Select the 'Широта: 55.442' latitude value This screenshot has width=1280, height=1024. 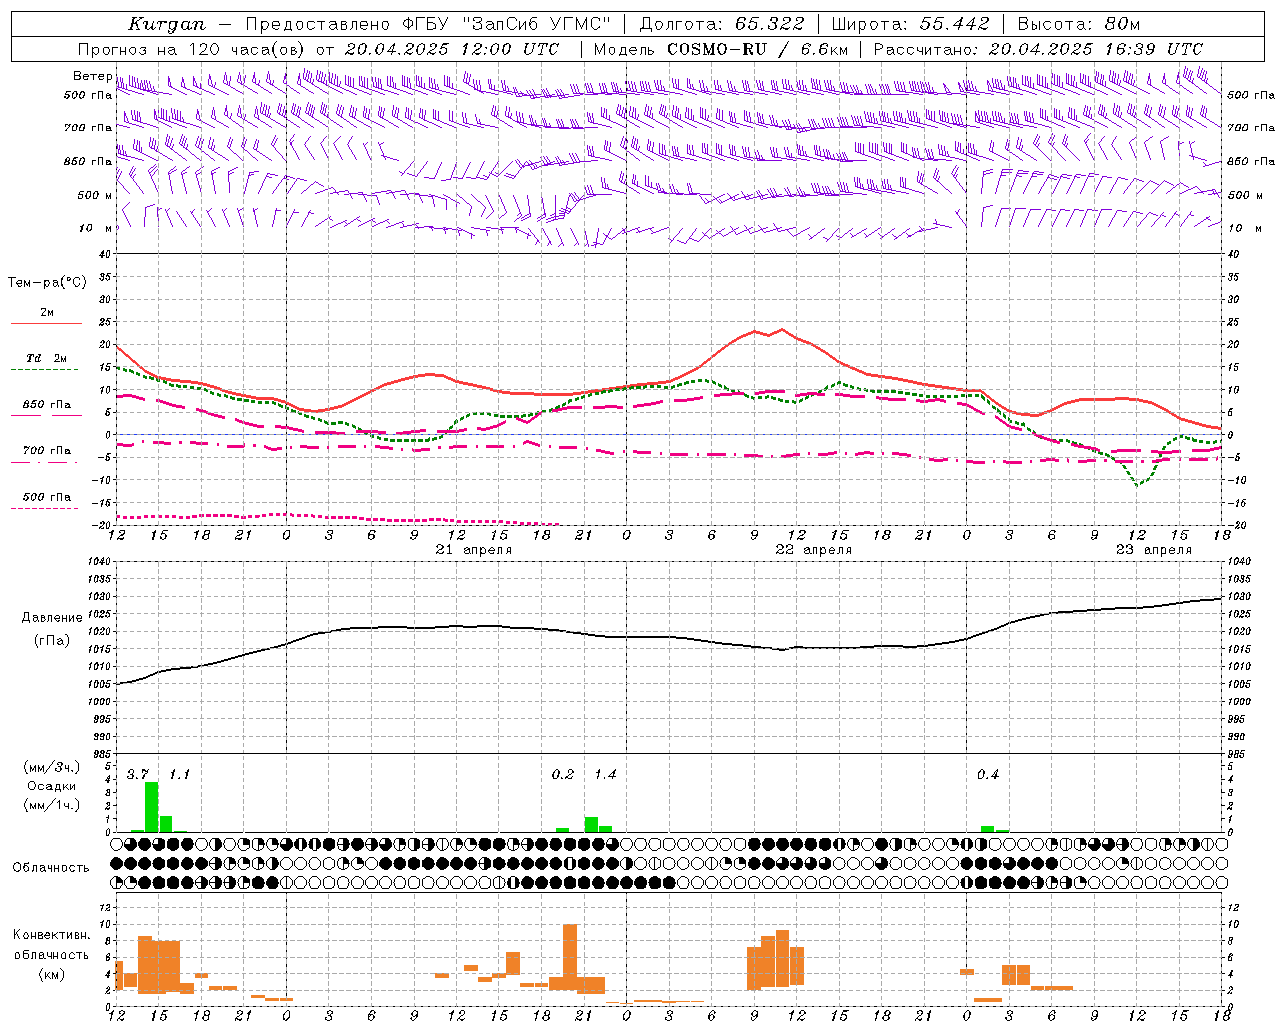coord(910,24)
